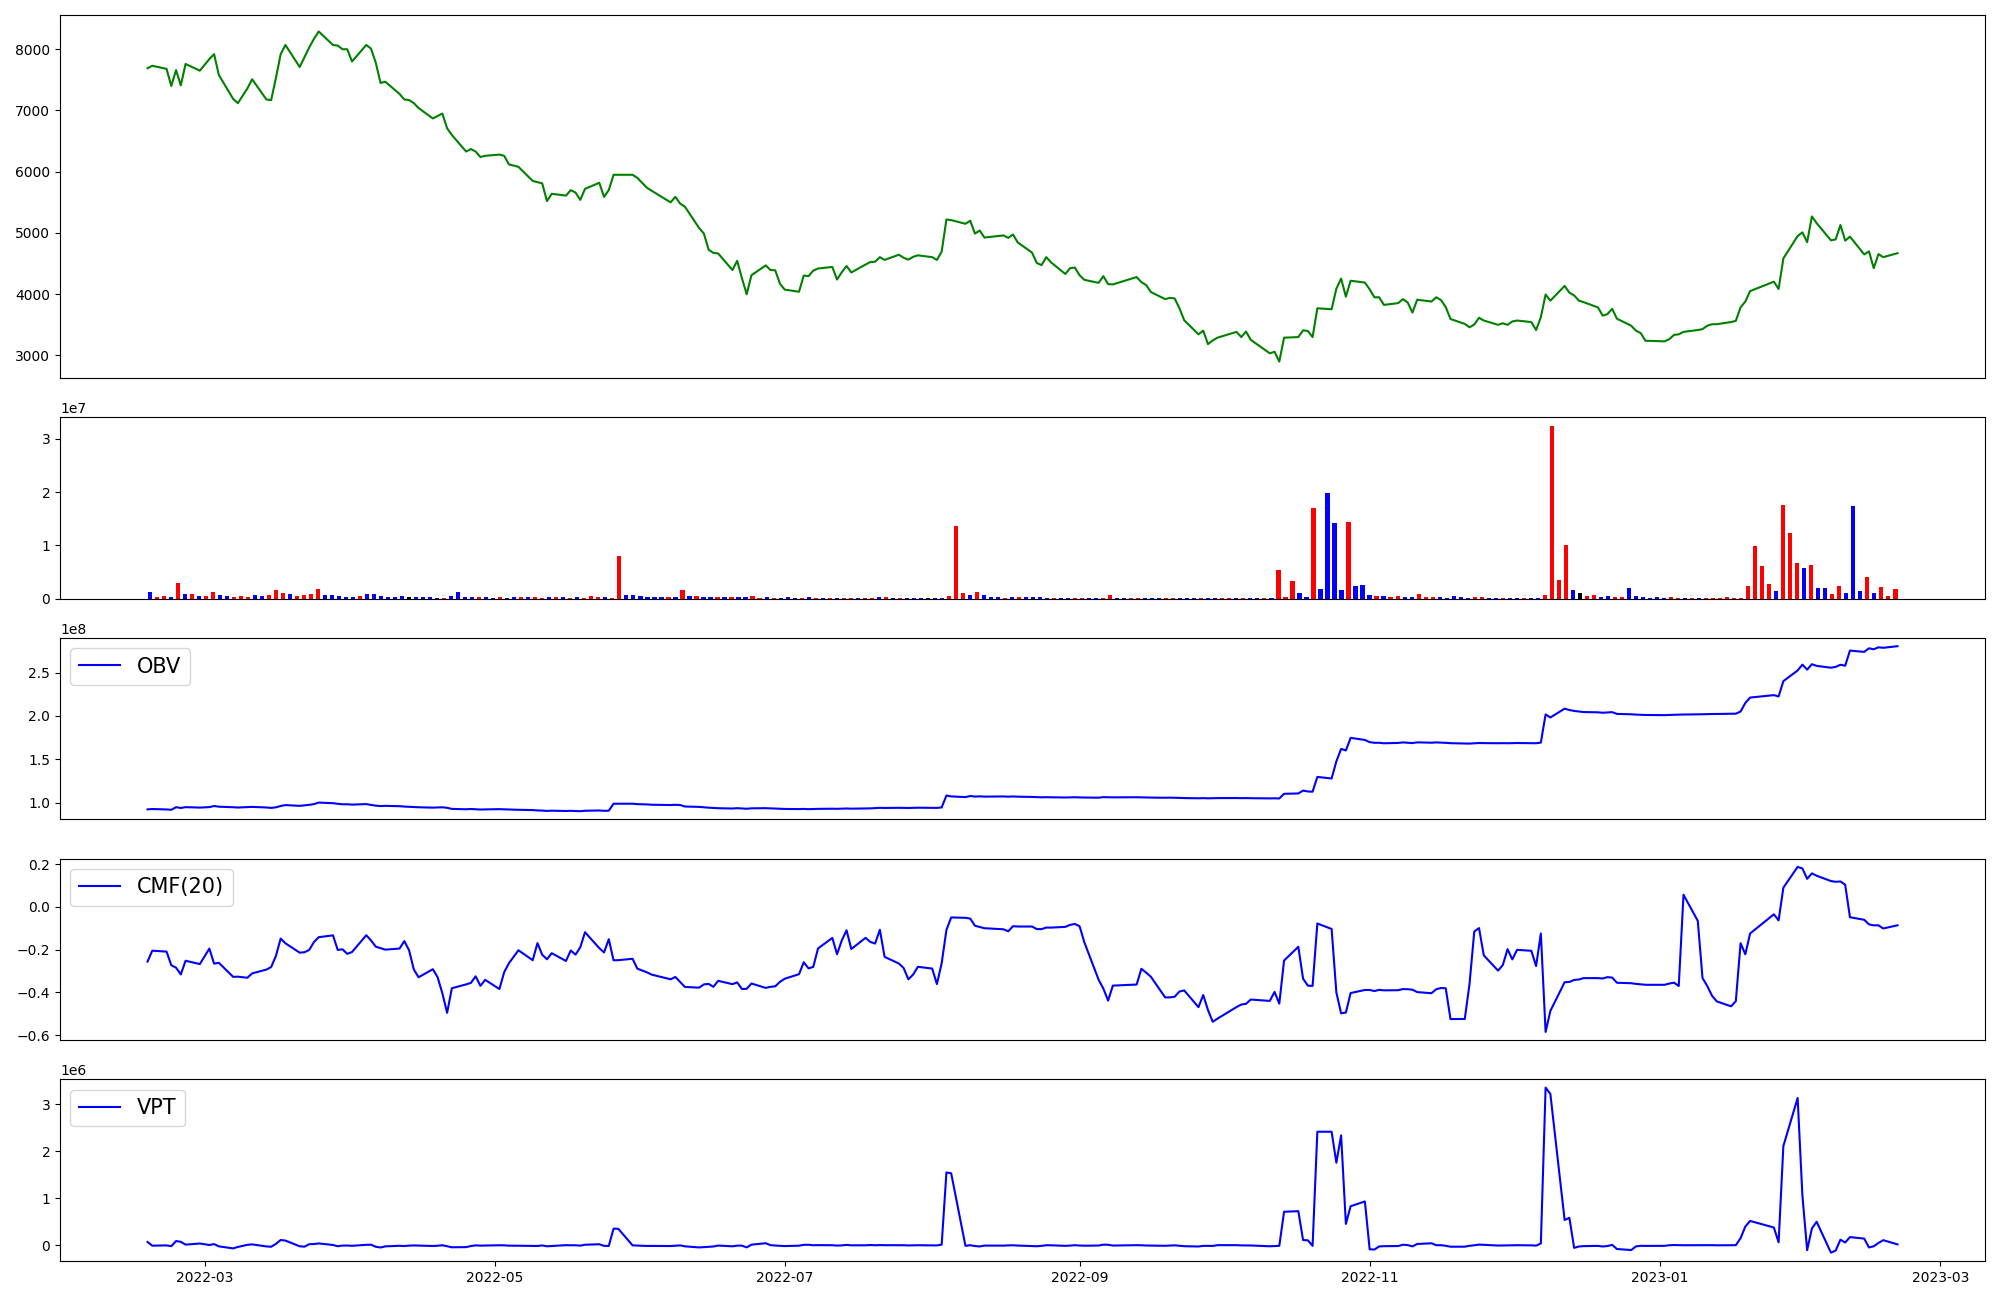
Task: Click the 2022-07 x-axis date label
Action: coord(784,1277)
